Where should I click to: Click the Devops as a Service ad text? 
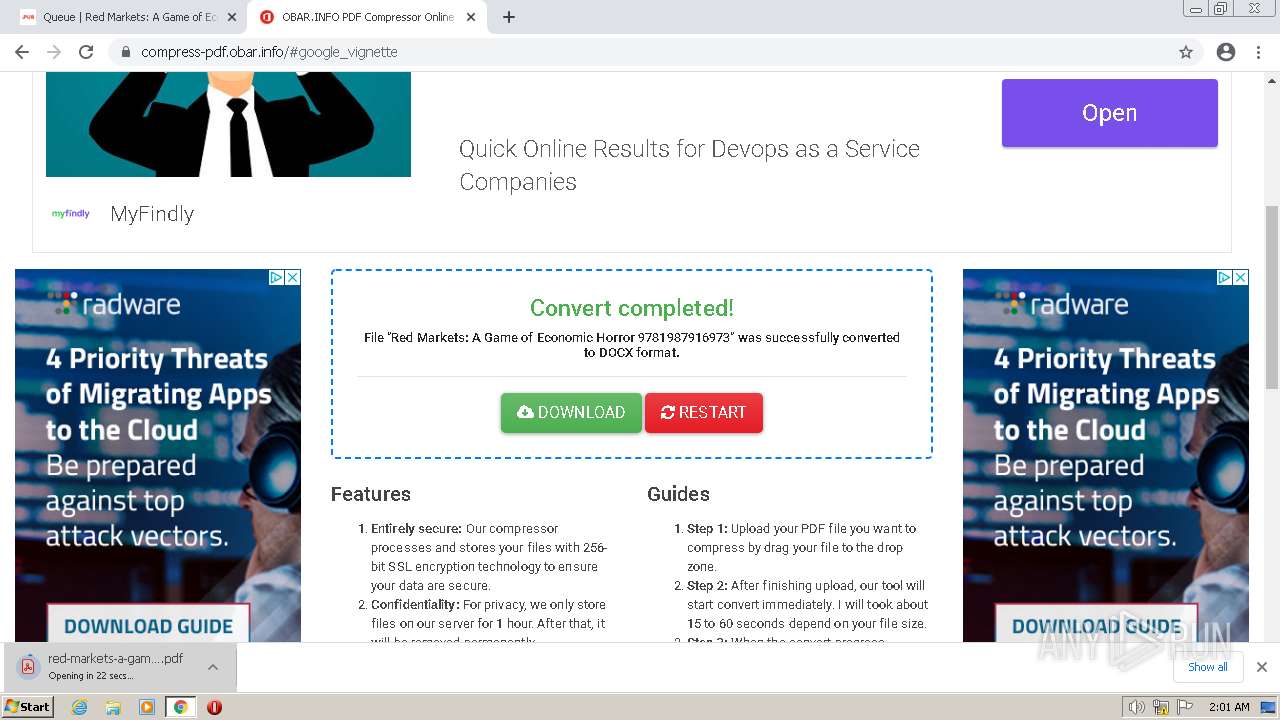click(689, 165)
